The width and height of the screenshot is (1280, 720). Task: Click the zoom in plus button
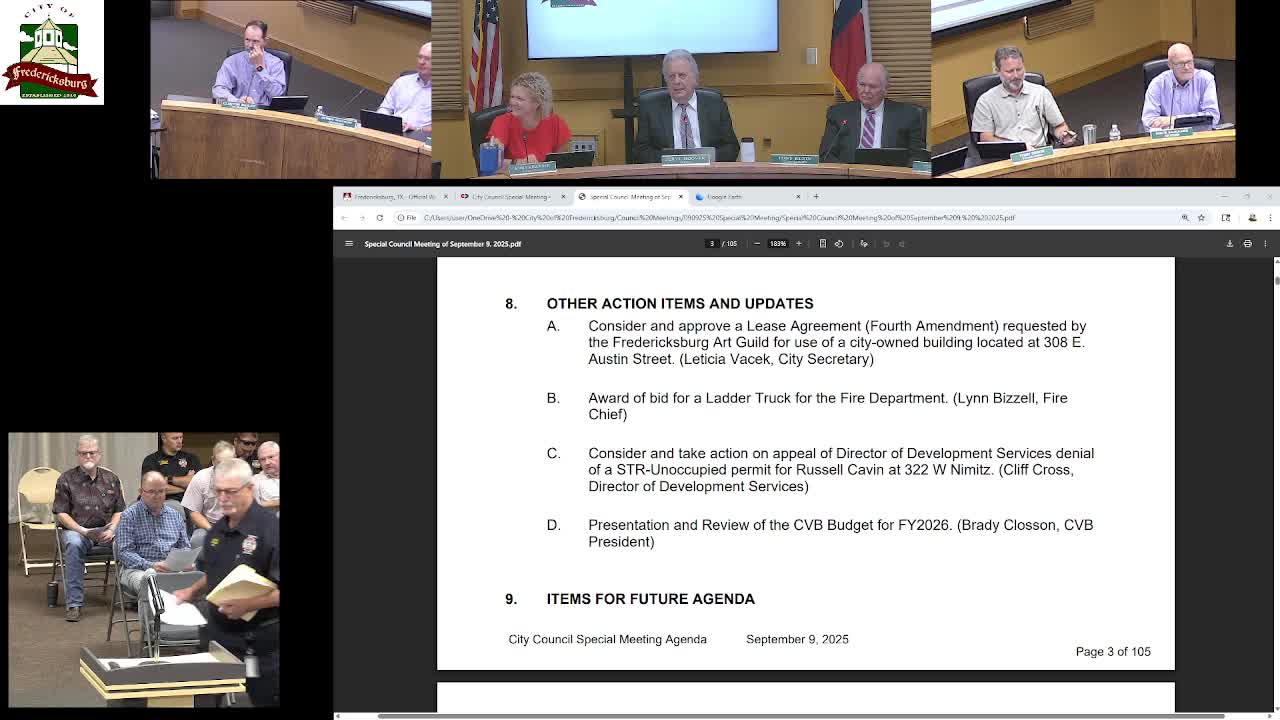point(799,243)
